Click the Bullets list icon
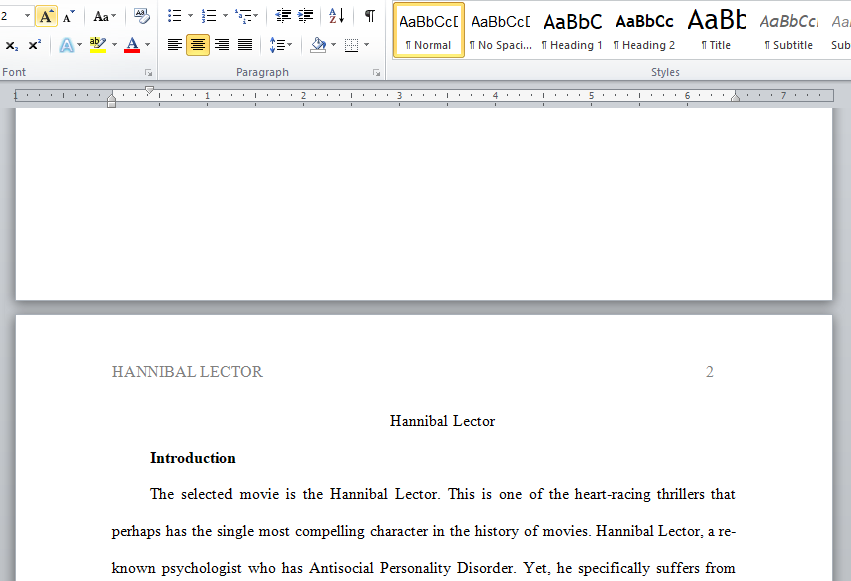851x581 pixels. coord(174,16)
